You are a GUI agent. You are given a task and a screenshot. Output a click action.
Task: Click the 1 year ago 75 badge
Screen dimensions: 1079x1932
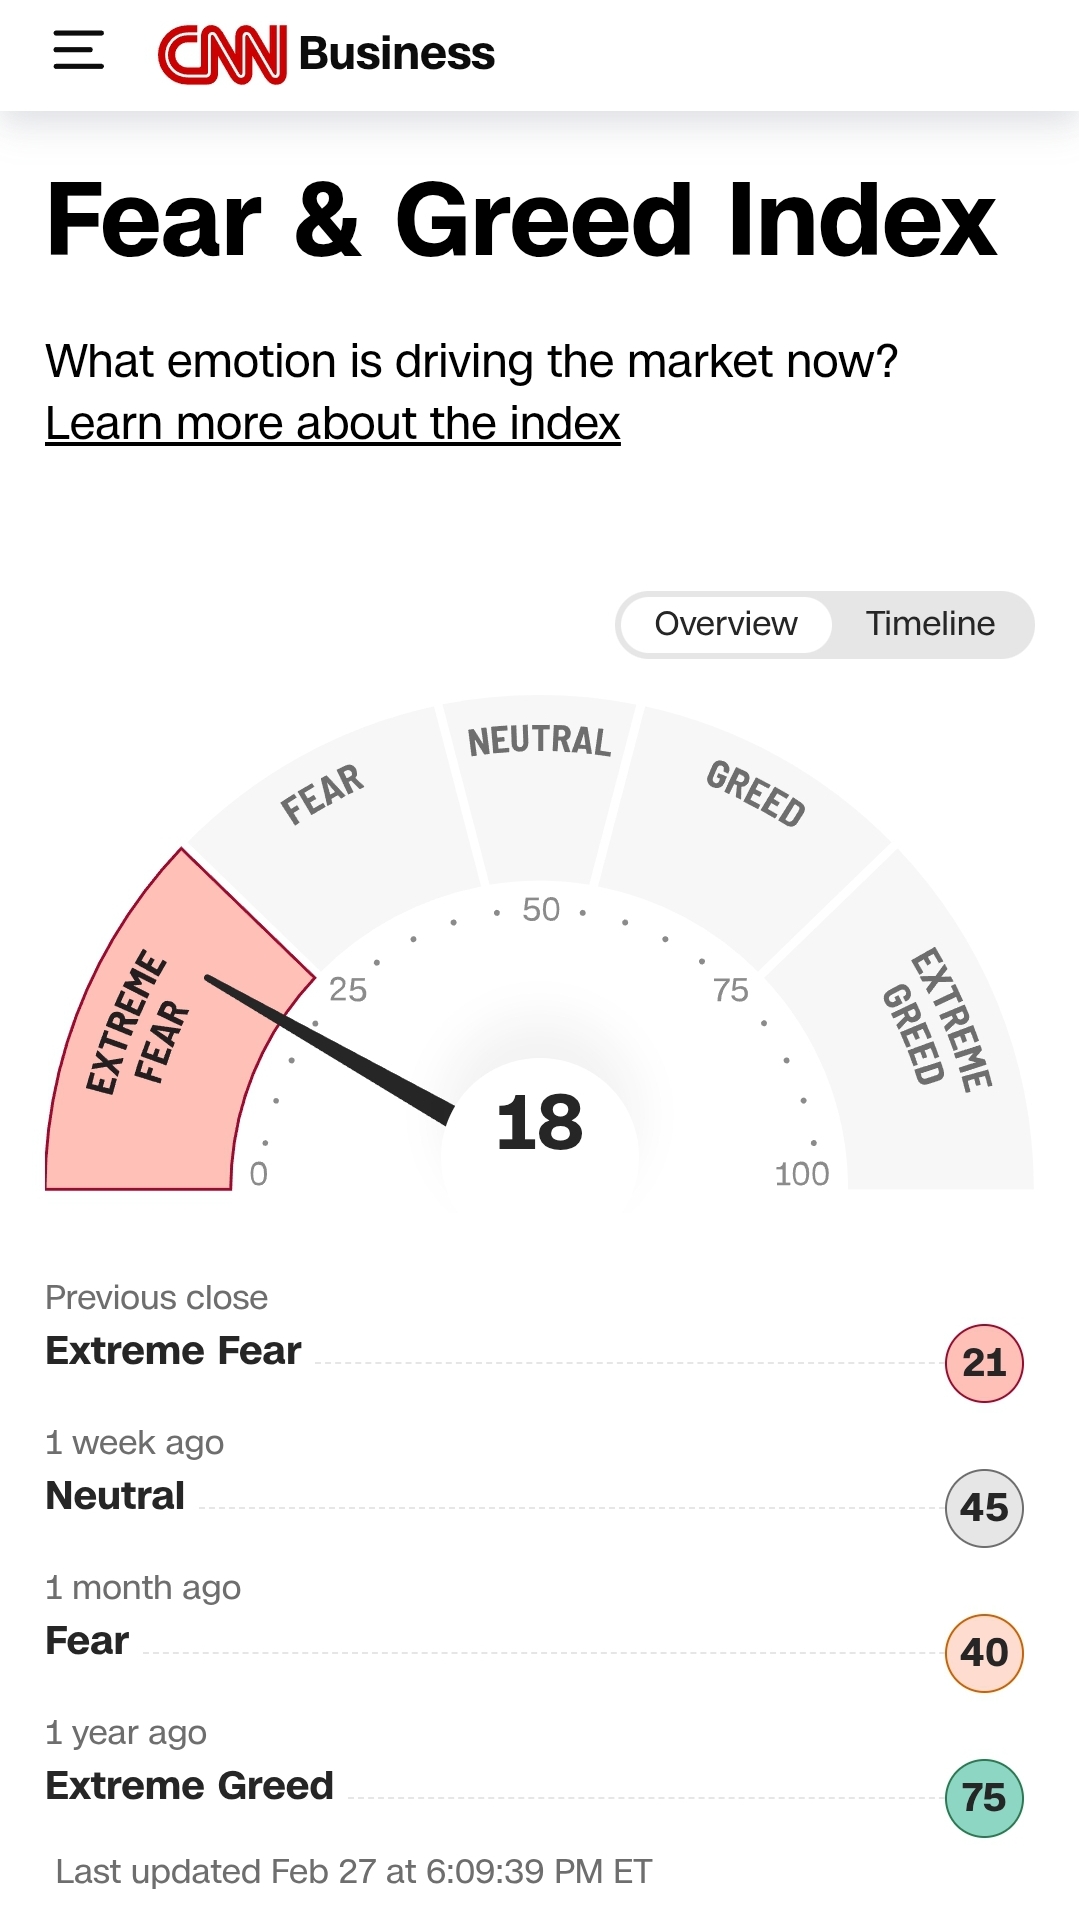click(x=984, y=1798)
